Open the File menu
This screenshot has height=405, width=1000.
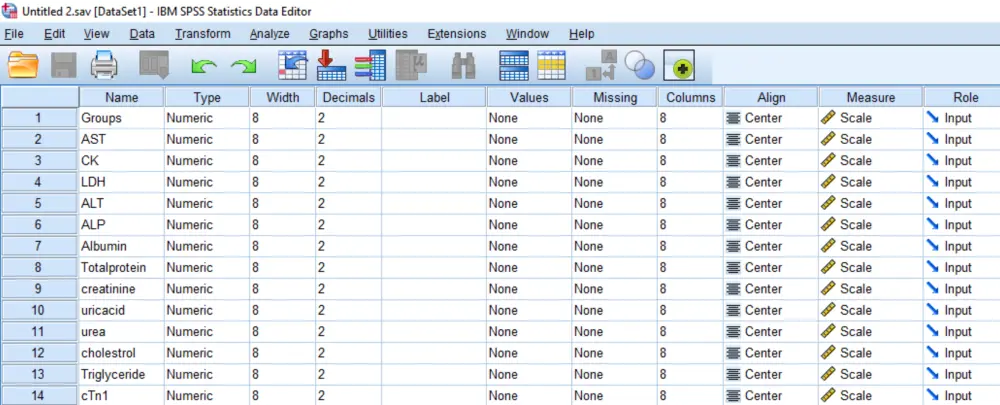(x=14, y=34)
